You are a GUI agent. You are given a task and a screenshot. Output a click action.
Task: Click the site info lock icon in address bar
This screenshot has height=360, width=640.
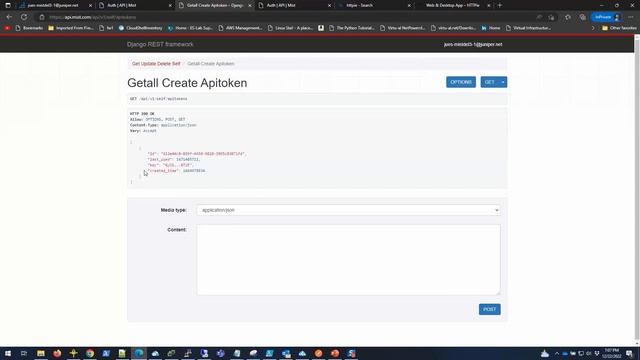click(x=42, y=17)
